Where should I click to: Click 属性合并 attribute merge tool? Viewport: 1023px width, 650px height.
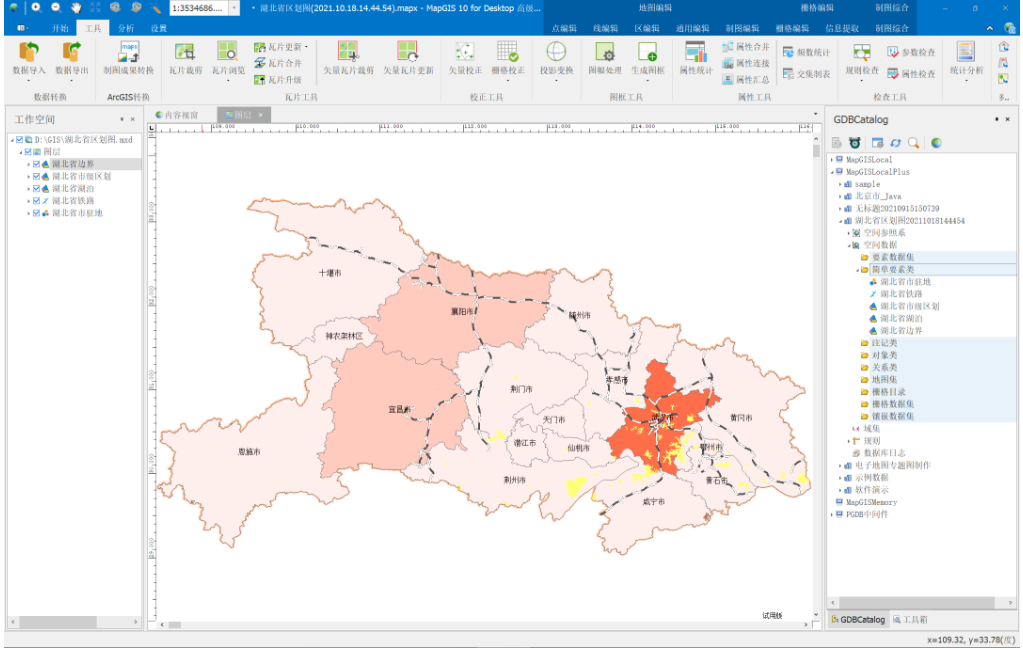(746, 47)
